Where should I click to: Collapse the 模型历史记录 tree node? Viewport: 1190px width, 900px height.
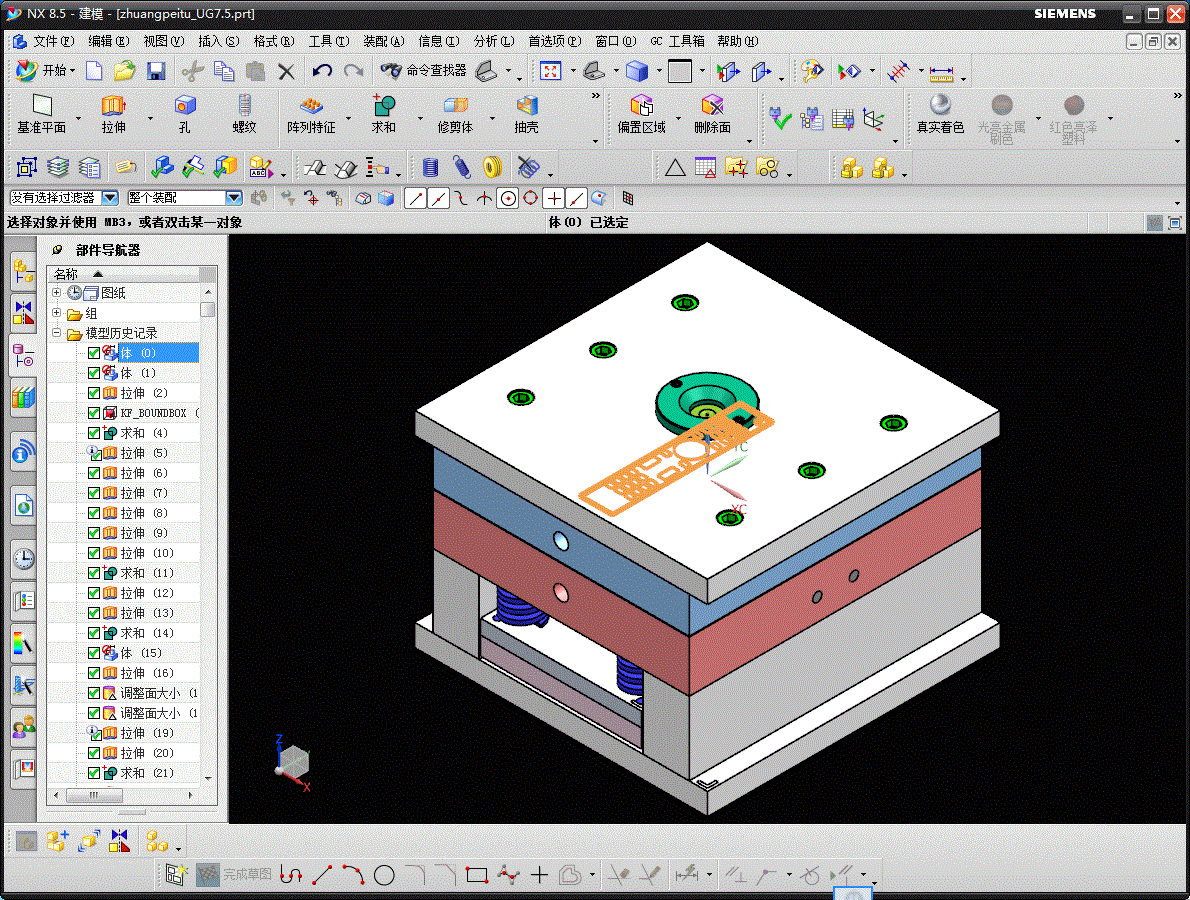pyautogui.click(x=57, y=333)
